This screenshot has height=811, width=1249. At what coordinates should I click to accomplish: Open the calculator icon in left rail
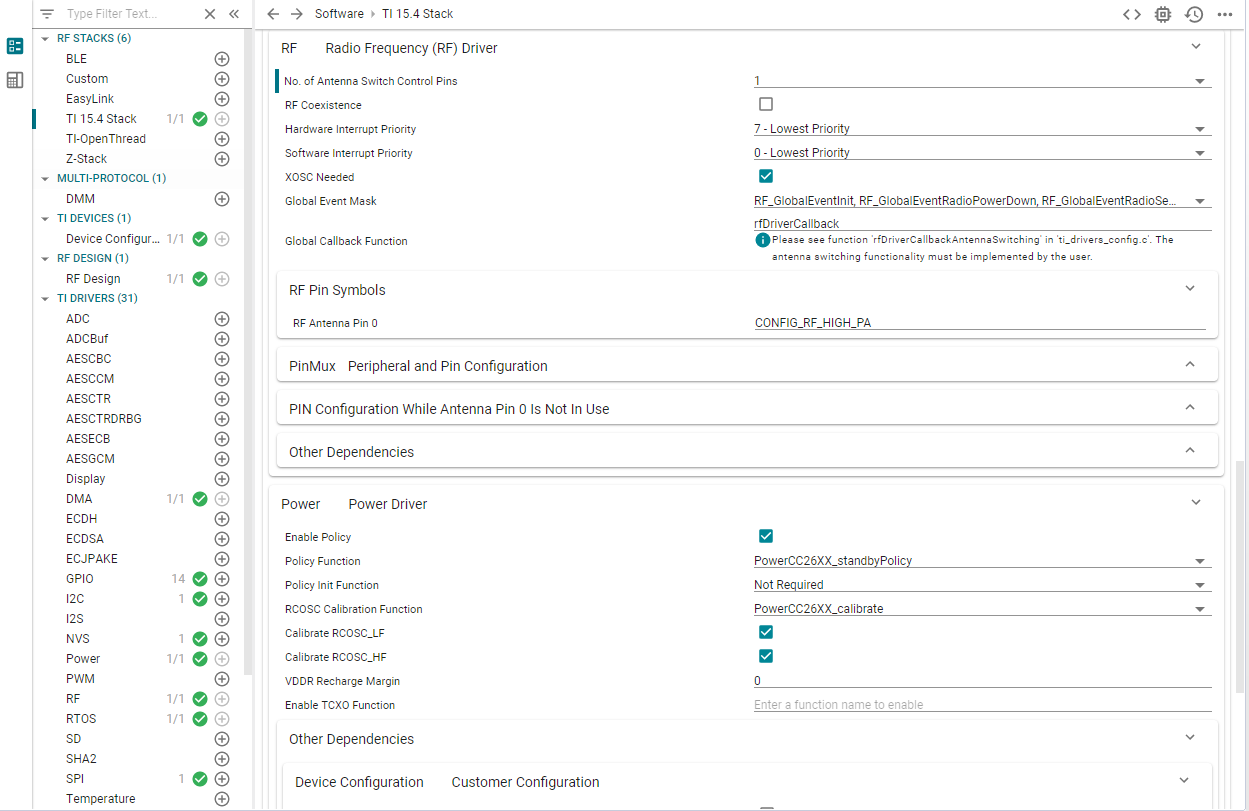coord(15,80)
